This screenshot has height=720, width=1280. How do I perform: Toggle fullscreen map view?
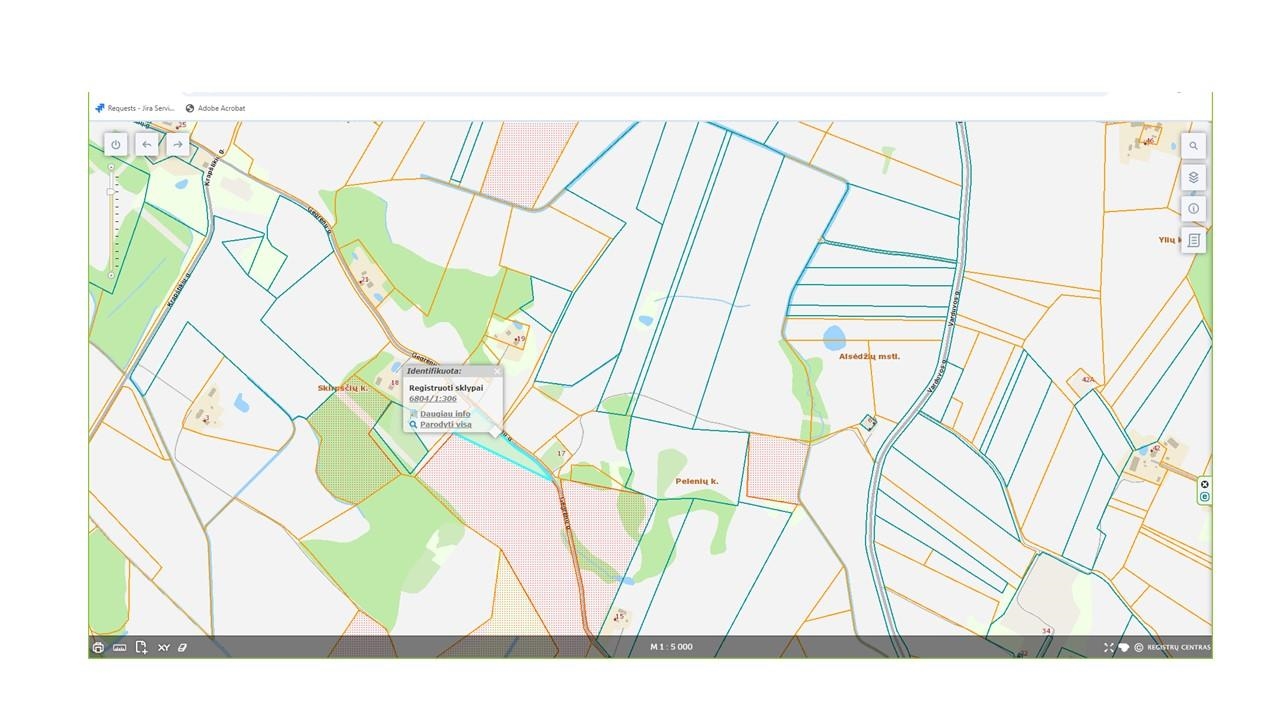[1108, 648]
